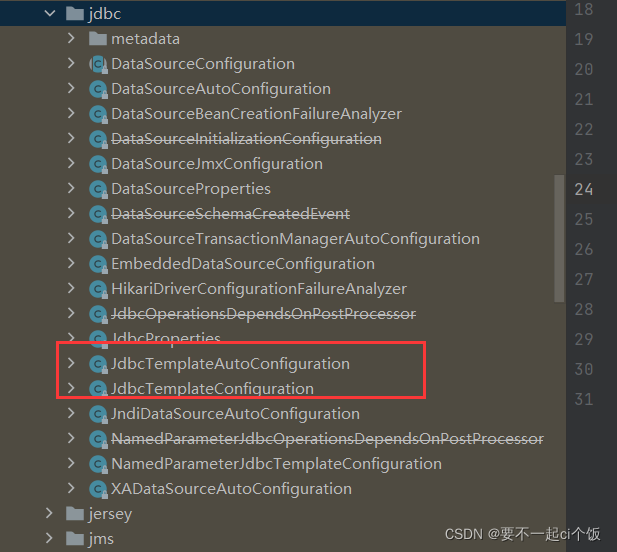Image resolution: width=617 pixels, height=552 pixels.
Task: Select the JdbcTemplateAutoConfiguration class name
Action: coord(231,364)
